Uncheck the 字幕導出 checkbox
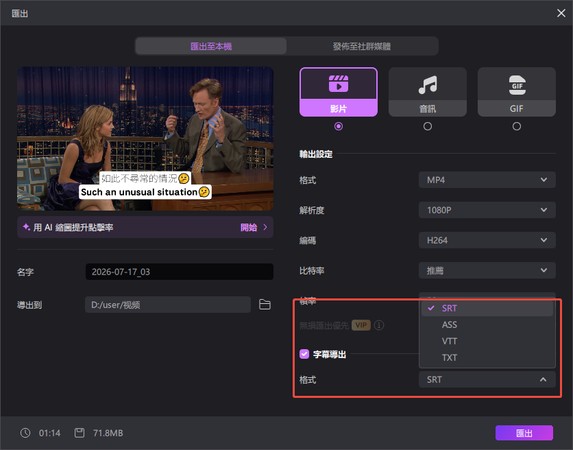This screenshot has width=573, height=450. click(304, 354)
